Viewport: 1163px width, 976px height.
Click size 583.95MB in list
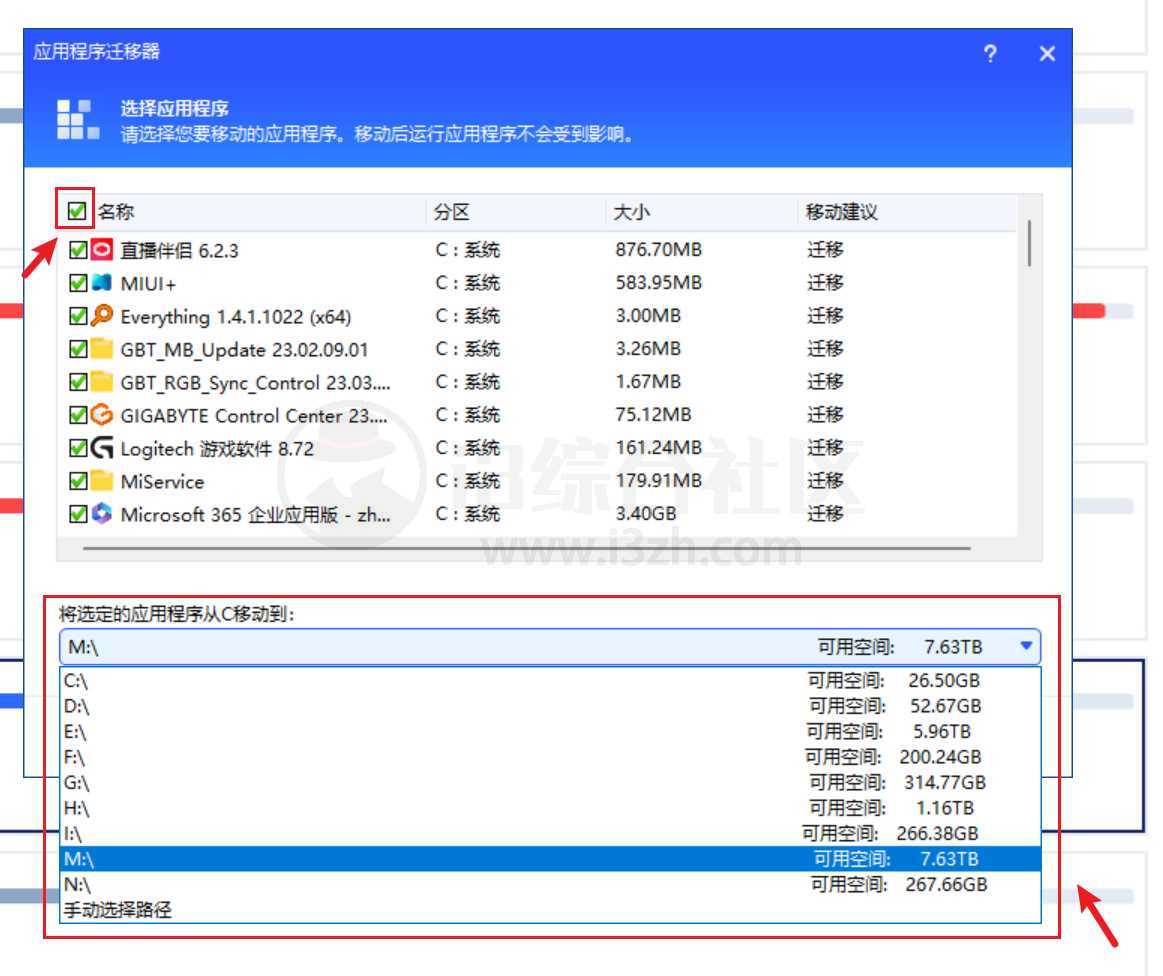(658, 283)
